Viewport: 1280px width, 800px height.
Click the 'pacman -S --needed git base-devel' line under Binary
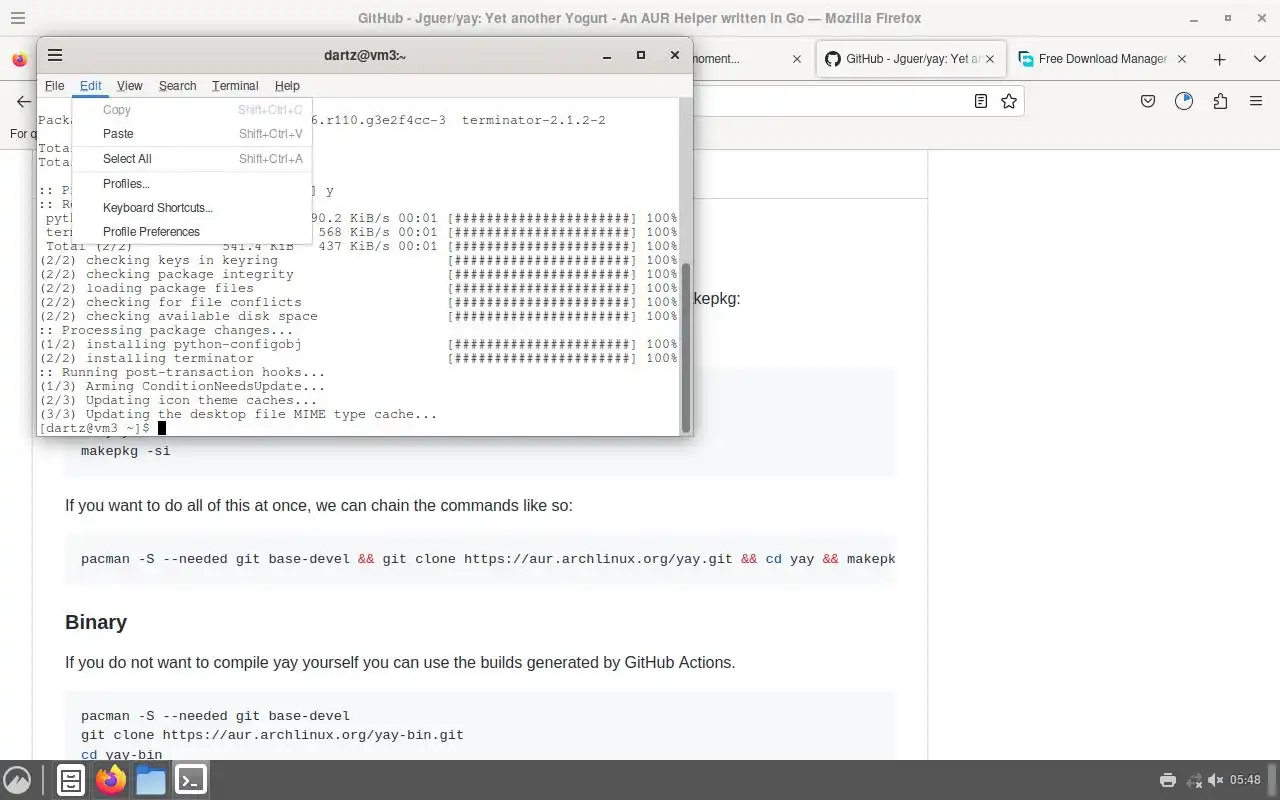[215, 716]
